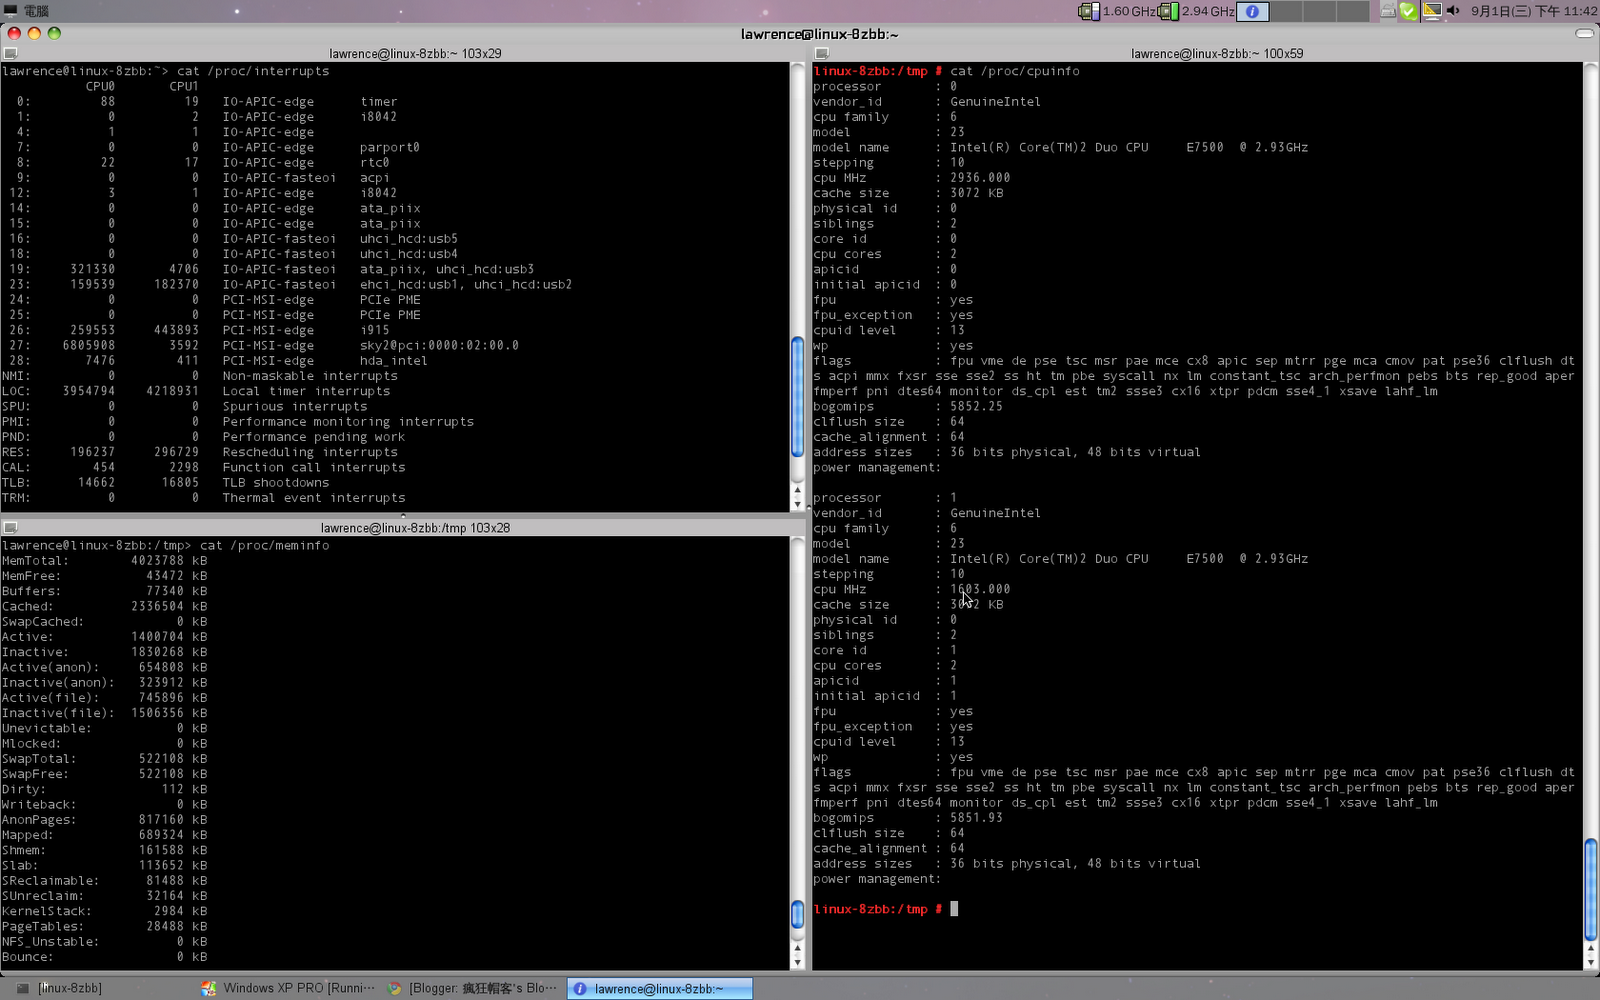Click the cpu MHz value 2936.000

click(980, 177)
